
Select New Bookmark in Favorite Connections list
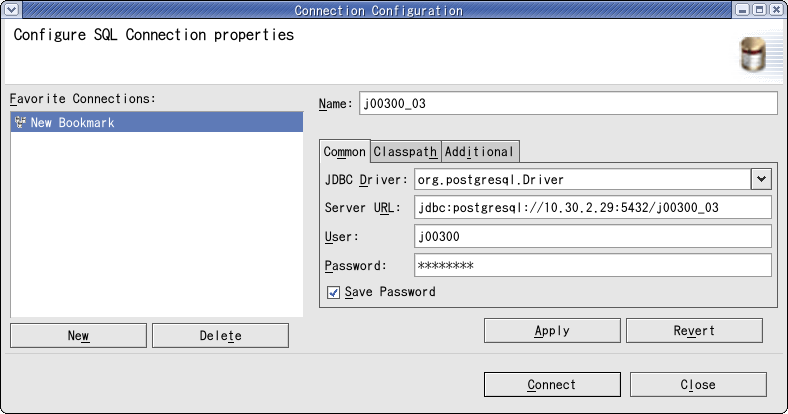click(157, 122)
